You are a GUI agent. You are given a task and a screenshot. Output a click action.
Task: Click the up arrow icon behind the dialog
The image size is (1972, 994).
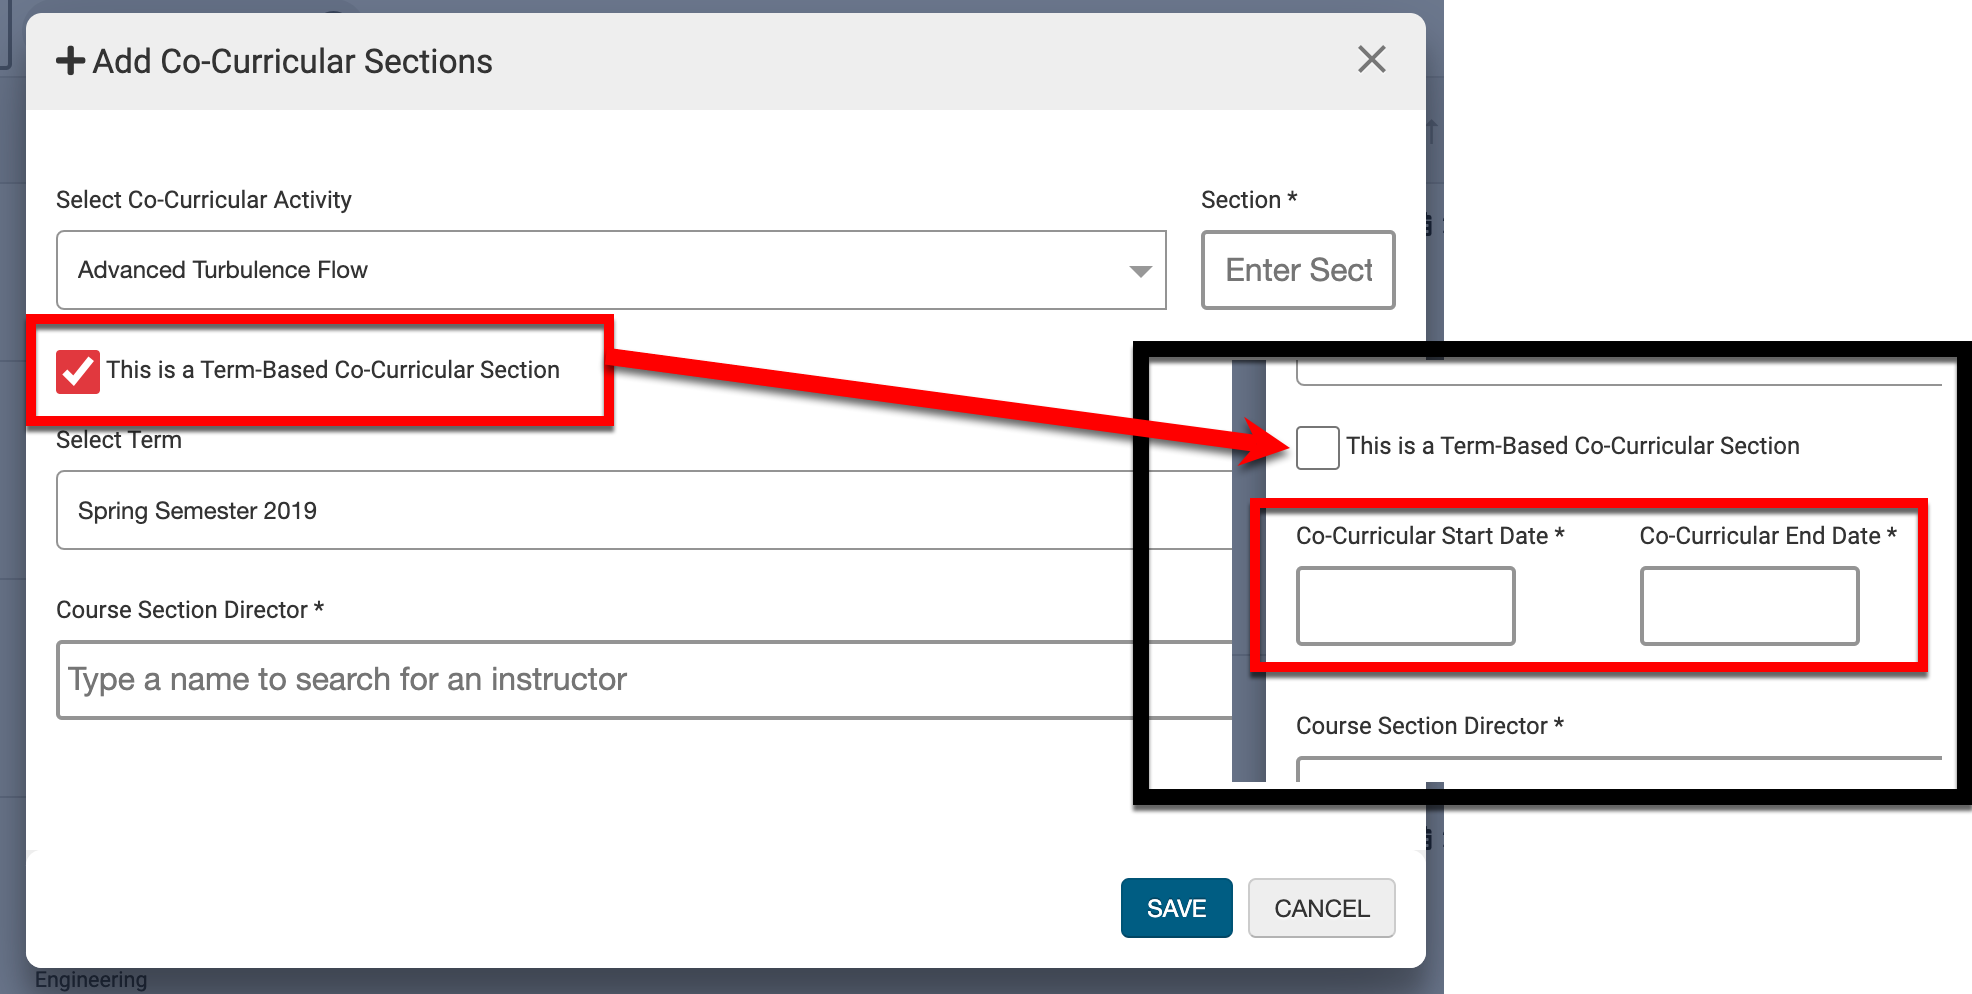[1432, 131]
